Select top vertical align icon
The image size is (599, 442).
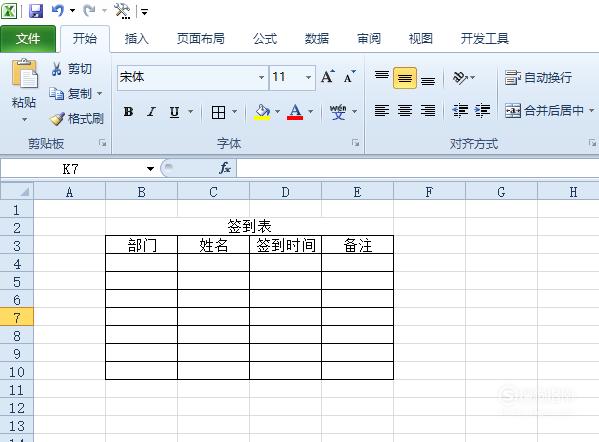[382, 77]
